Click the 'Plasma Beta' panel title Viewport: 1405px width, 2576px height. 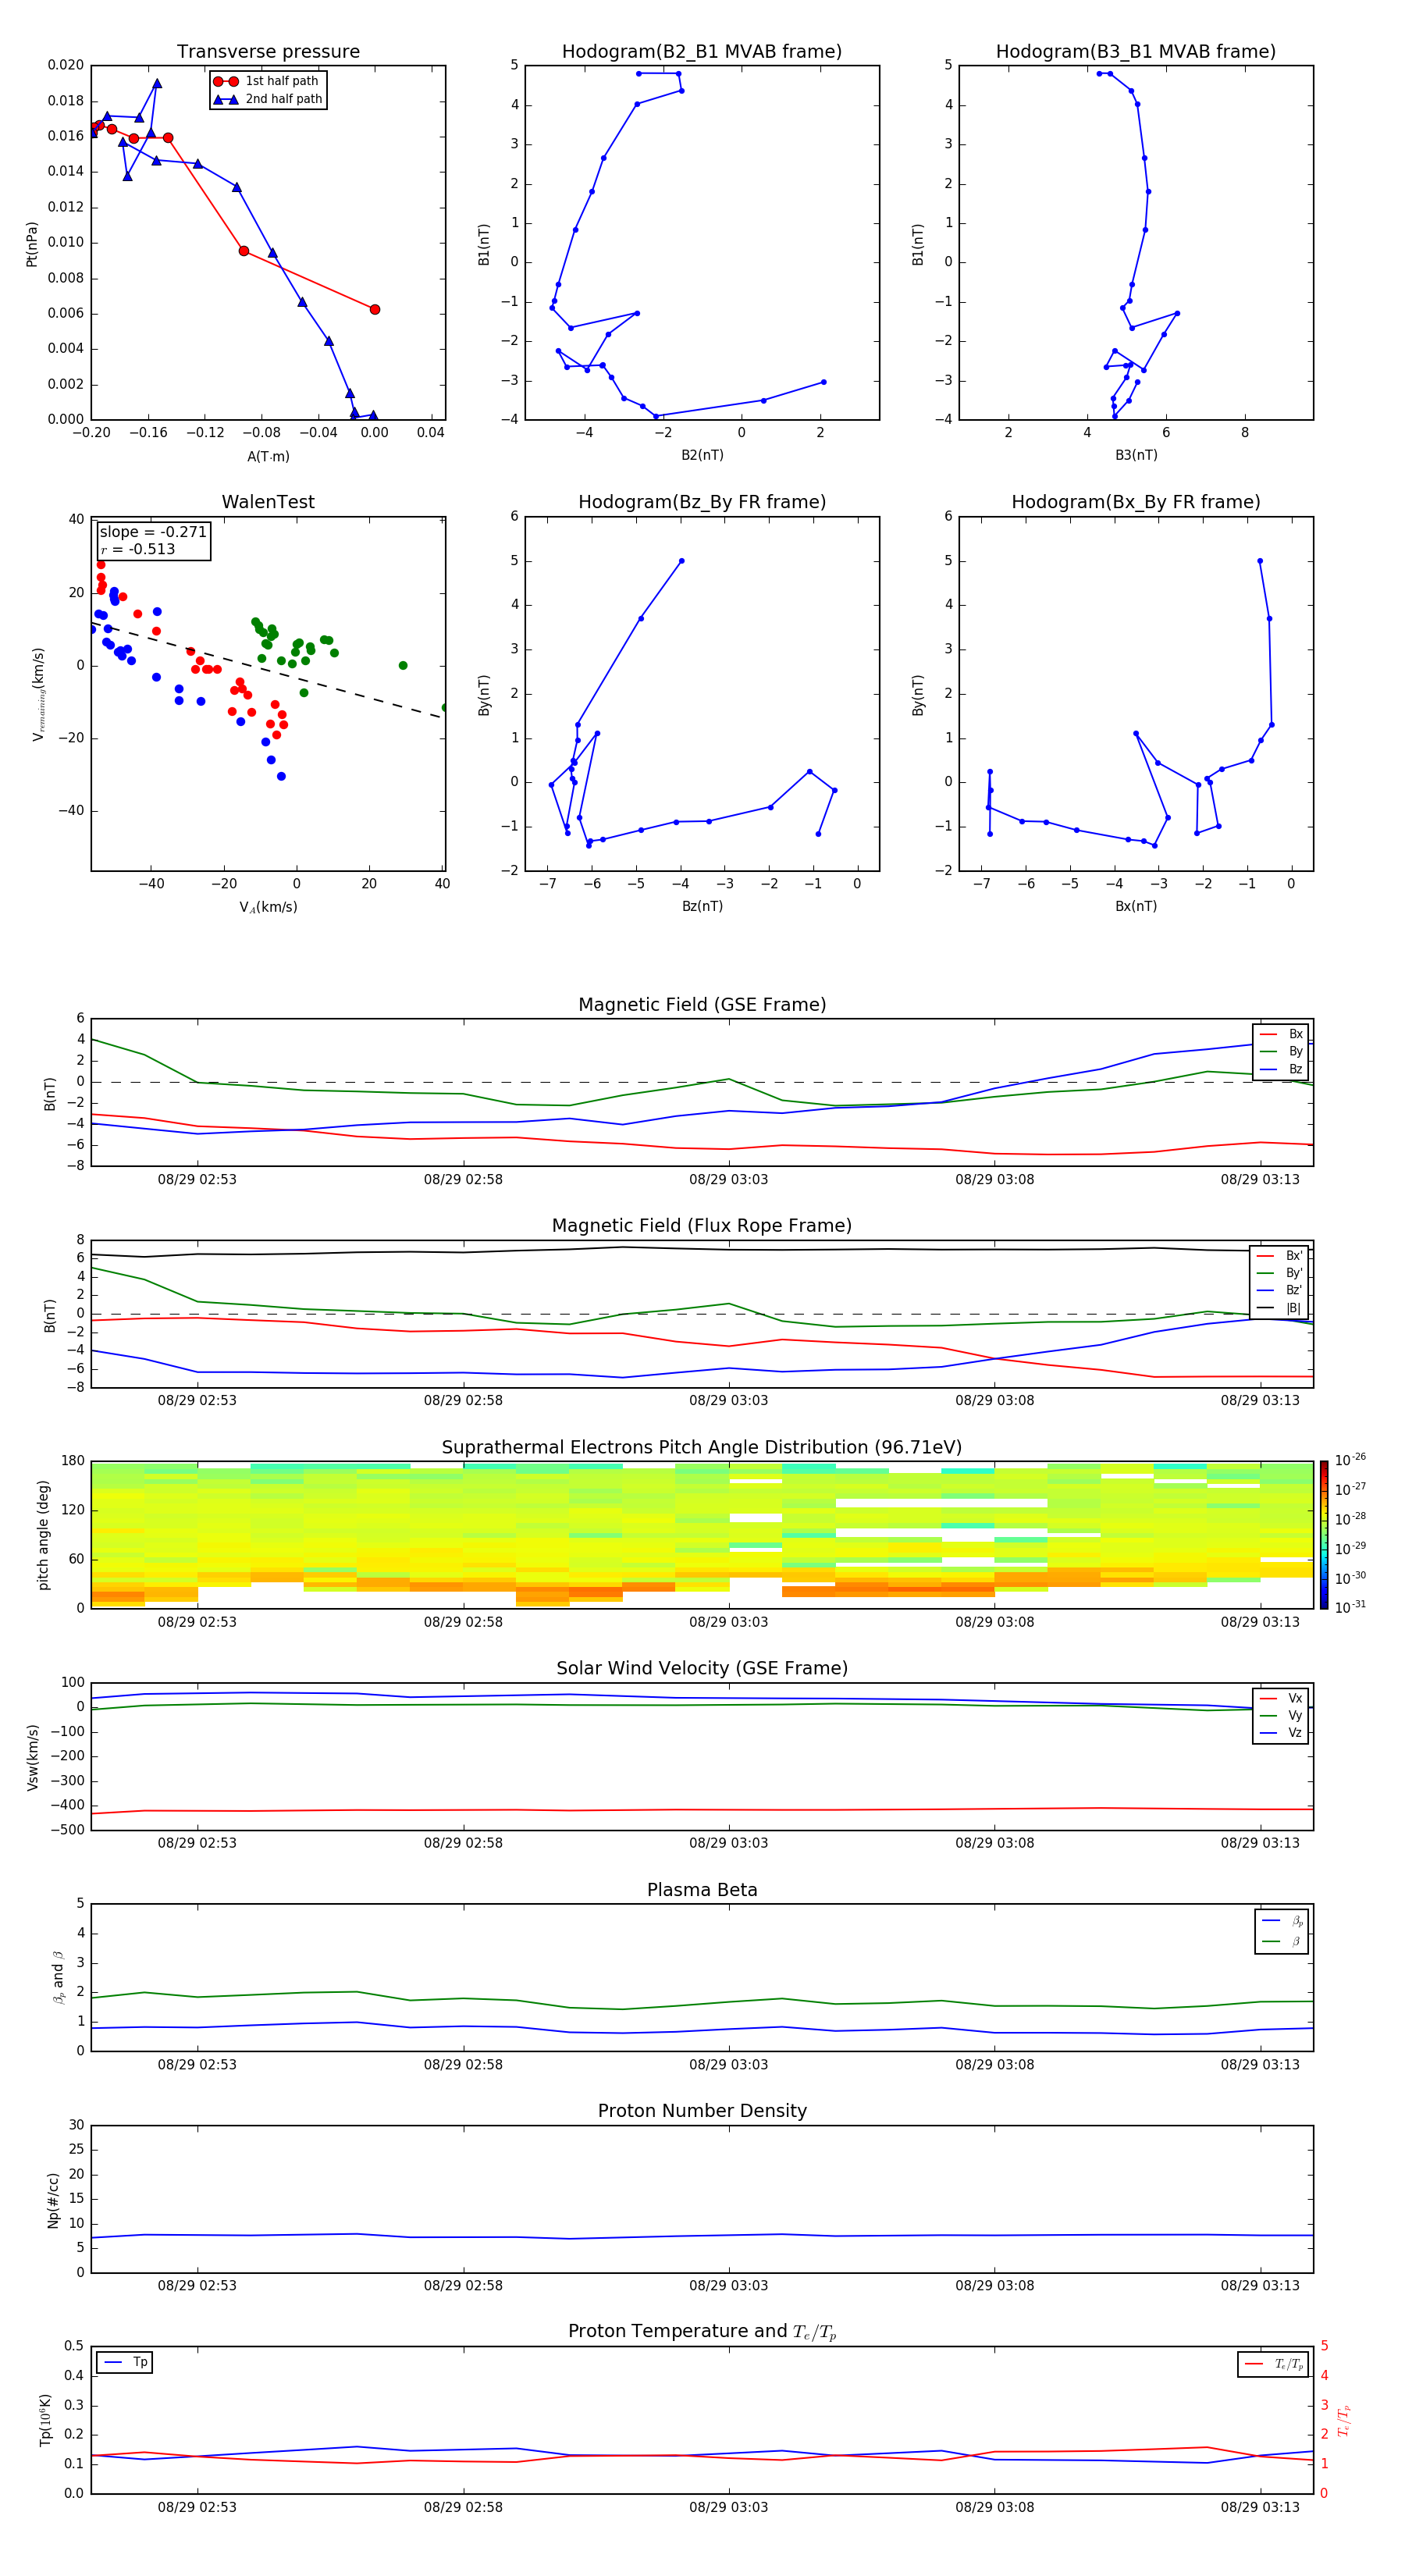tap(702, 1890)
